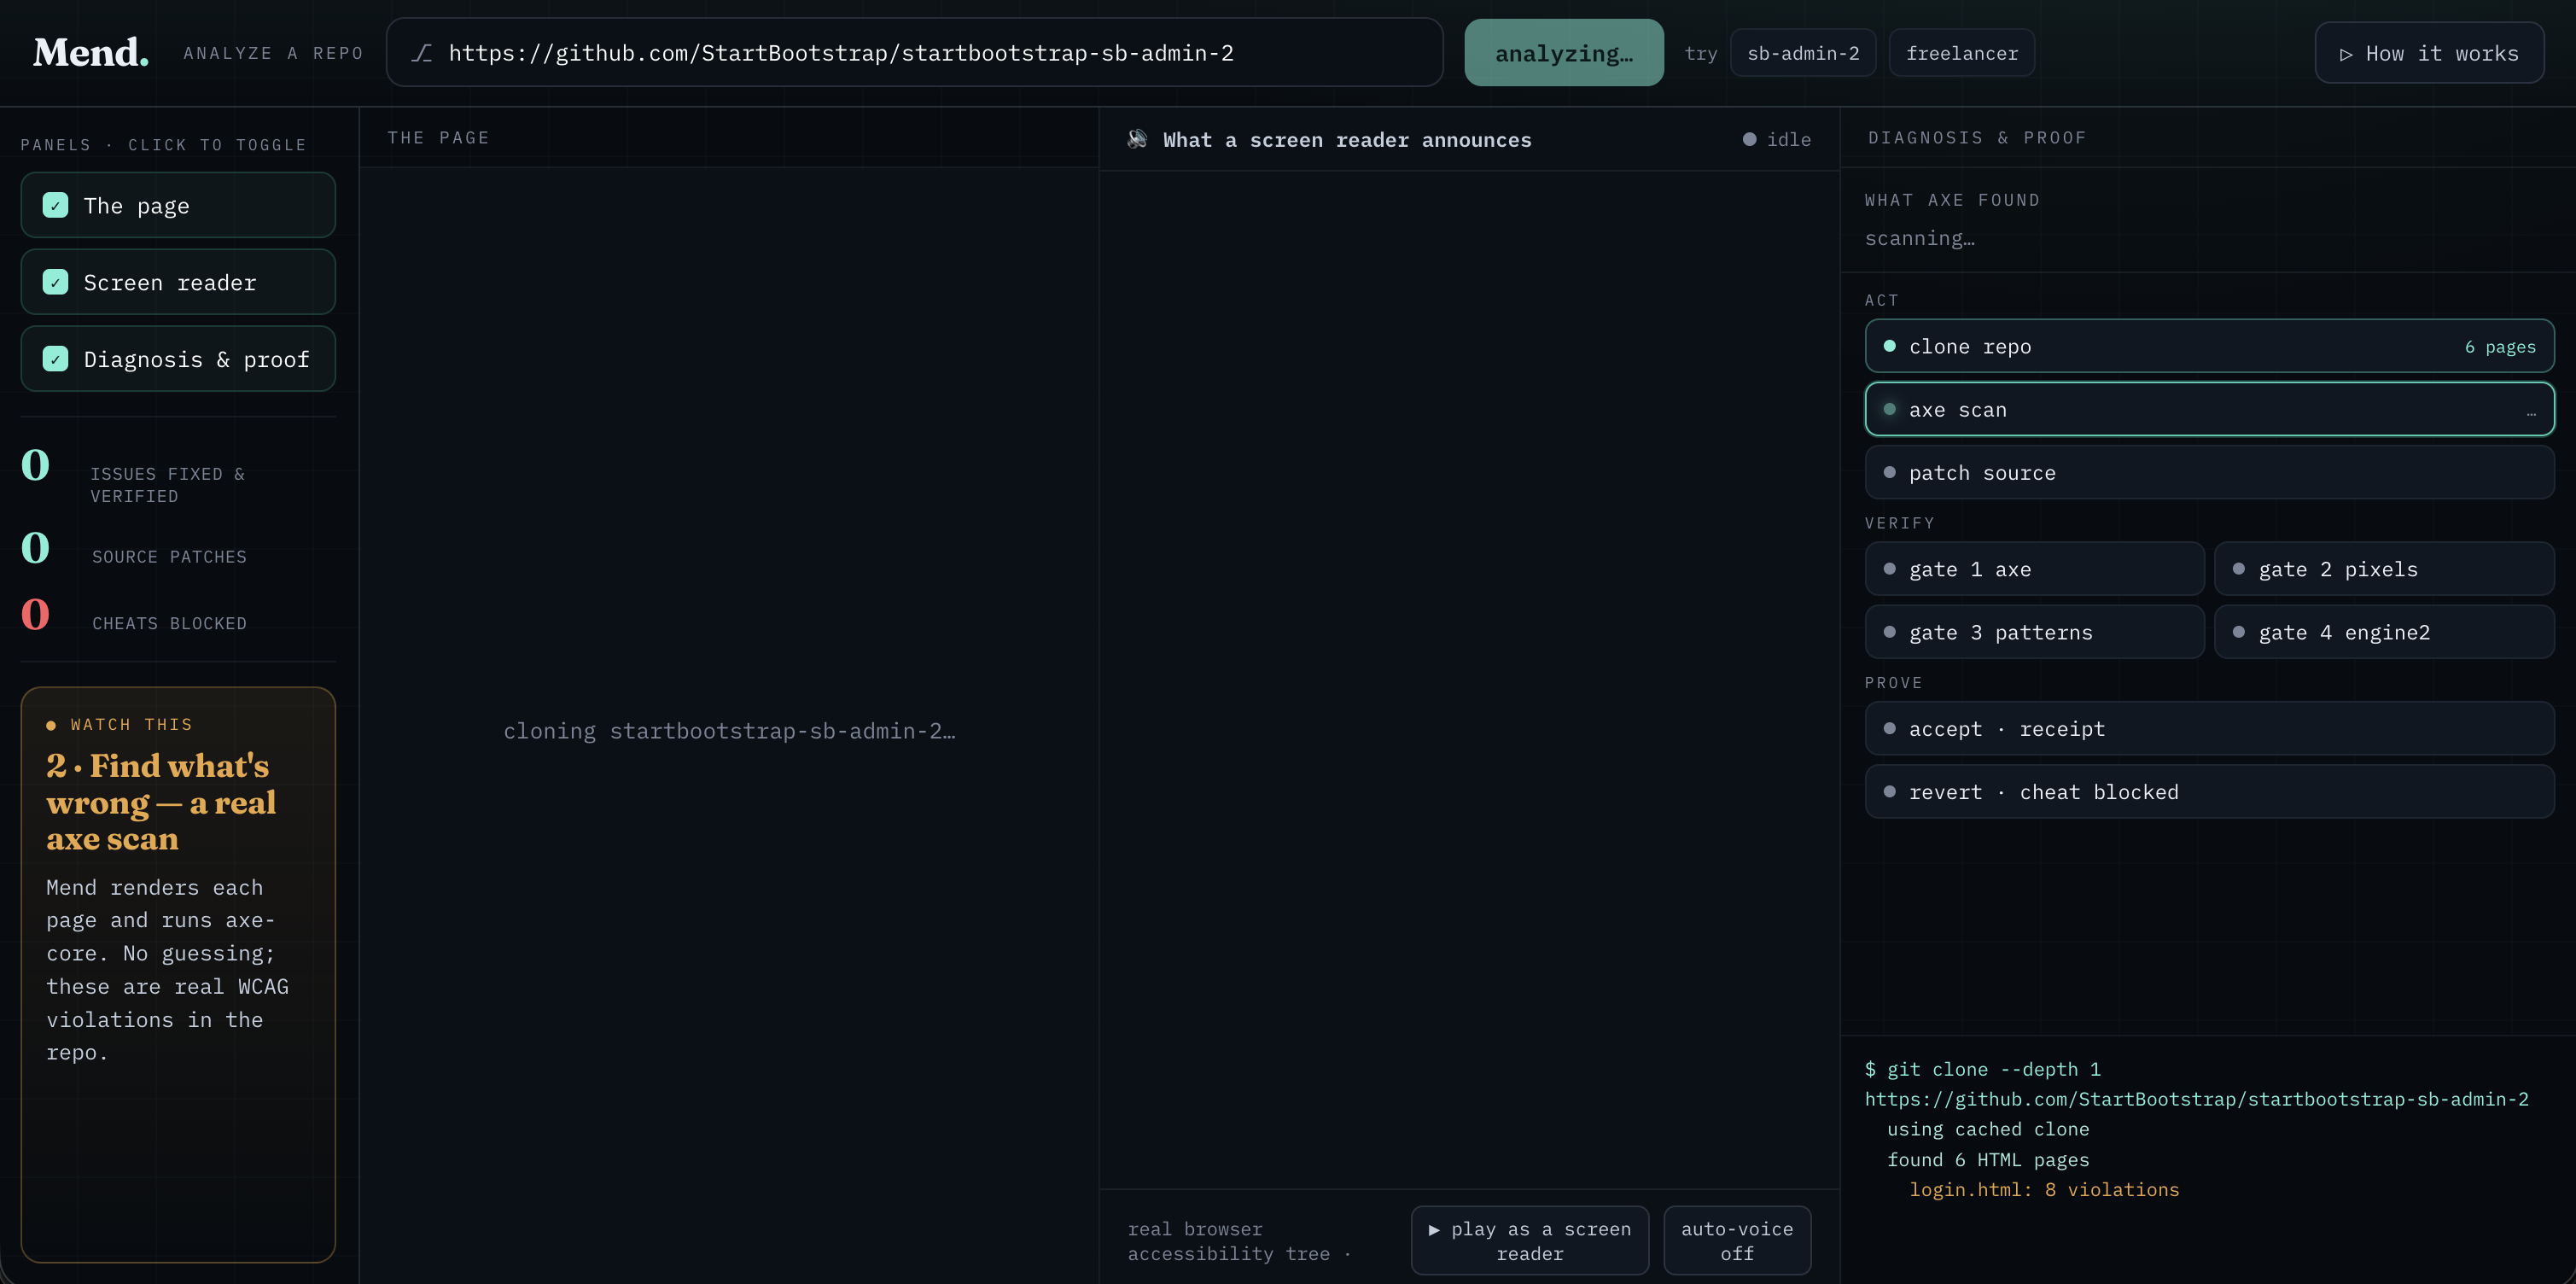Select the clone repo step
Image resolution: width=2576 pixels, height=1284 pixels.
tap(2209, 346)
